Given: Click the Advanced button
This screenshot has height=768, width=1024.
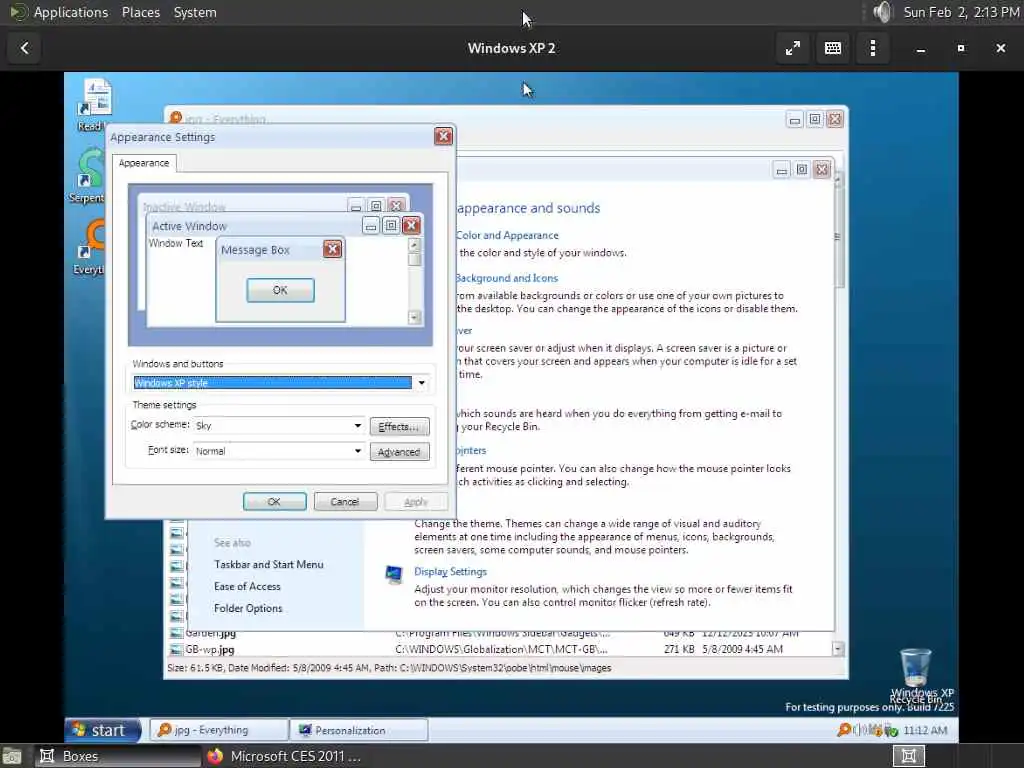Looking at the screenshot, I should (x=399, y=452).
